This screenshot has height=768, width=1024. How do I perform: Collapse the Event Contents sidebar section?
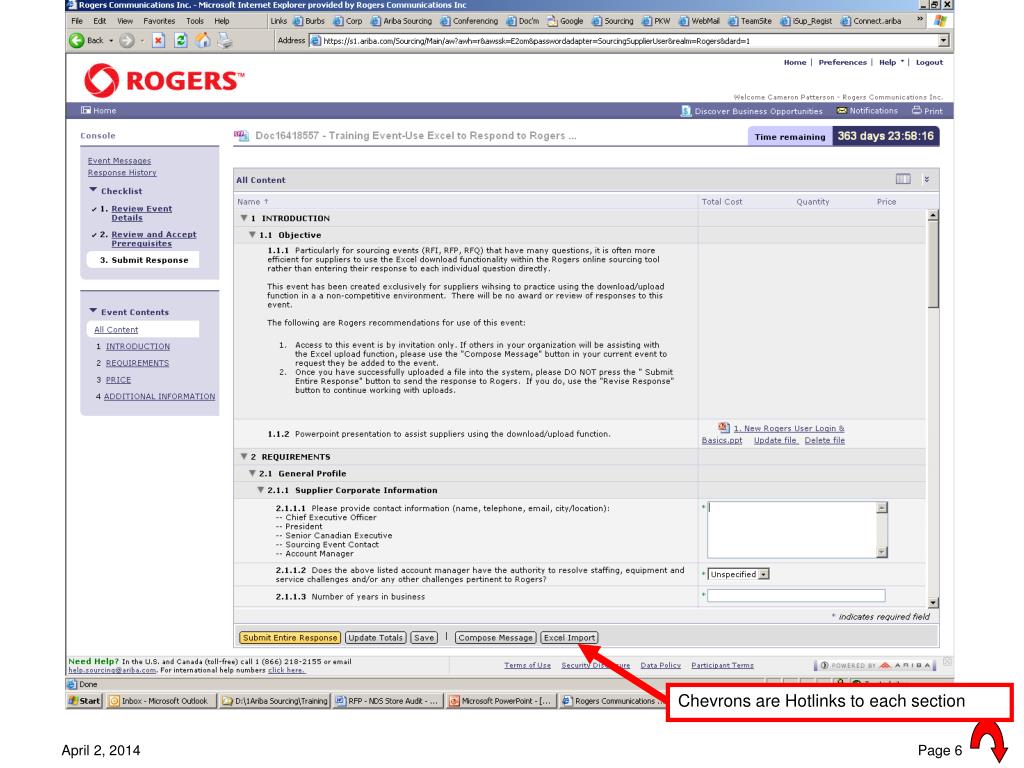click(93, 311)
